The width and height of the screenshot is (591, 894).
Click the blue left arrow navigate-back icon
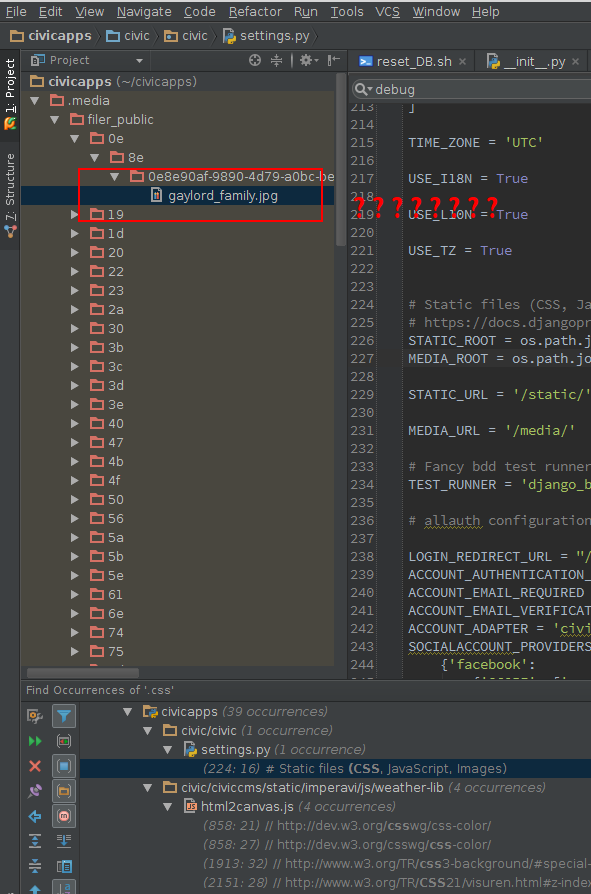click(x=35, y=816)
